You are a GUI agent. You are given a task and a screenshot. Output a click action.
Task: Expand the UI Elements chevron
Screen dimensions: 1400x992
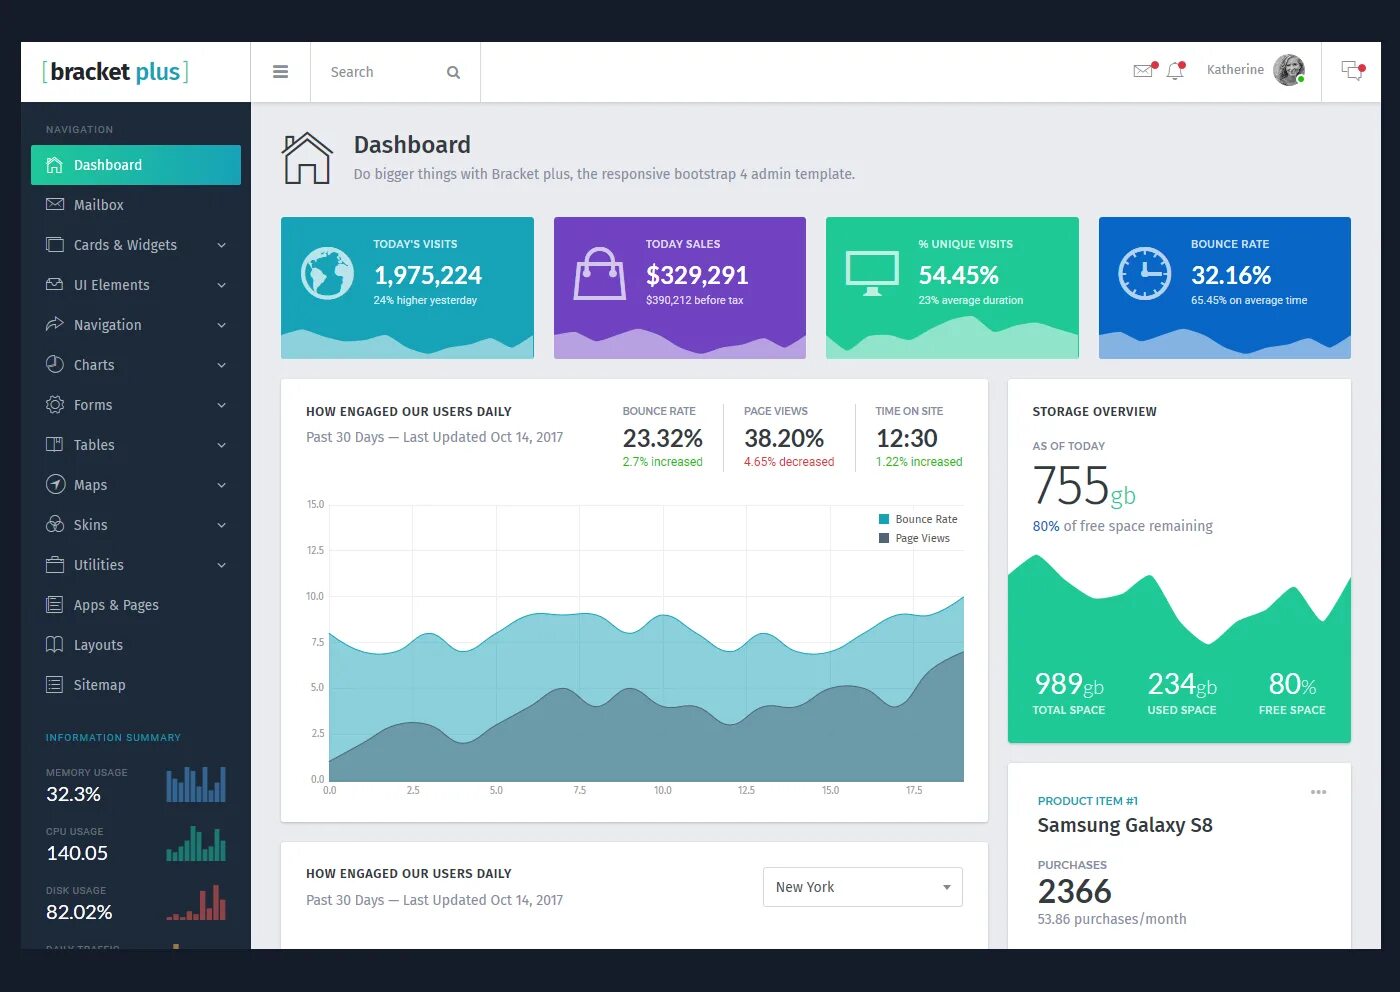click(x=222, y=285)
